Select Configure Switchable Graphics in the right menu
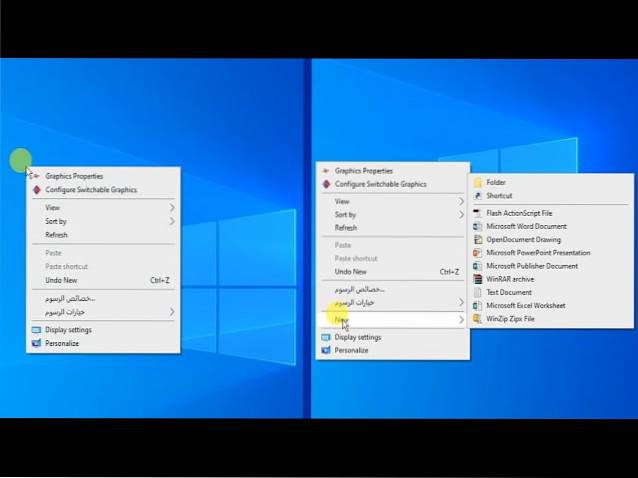 tap(380, 184)
